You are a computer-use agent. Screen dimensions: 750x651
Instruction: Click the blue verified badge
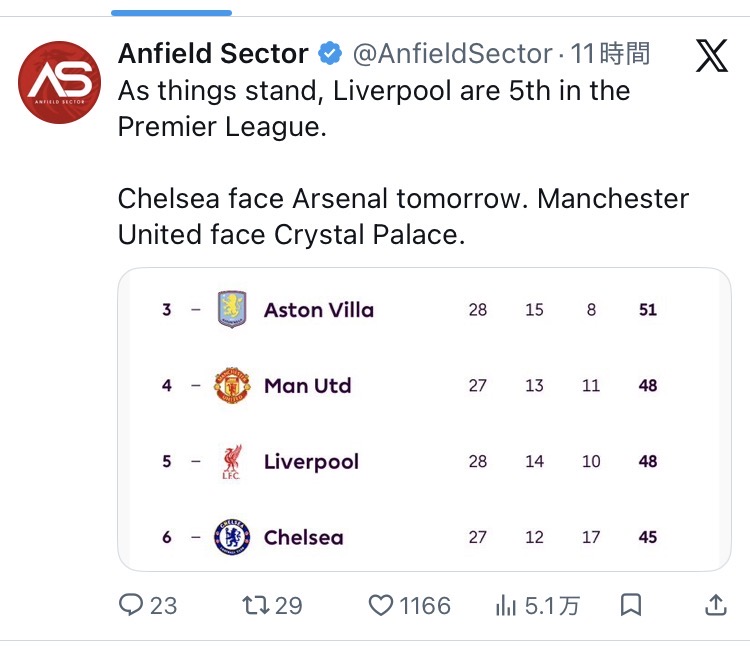[330, 53]
